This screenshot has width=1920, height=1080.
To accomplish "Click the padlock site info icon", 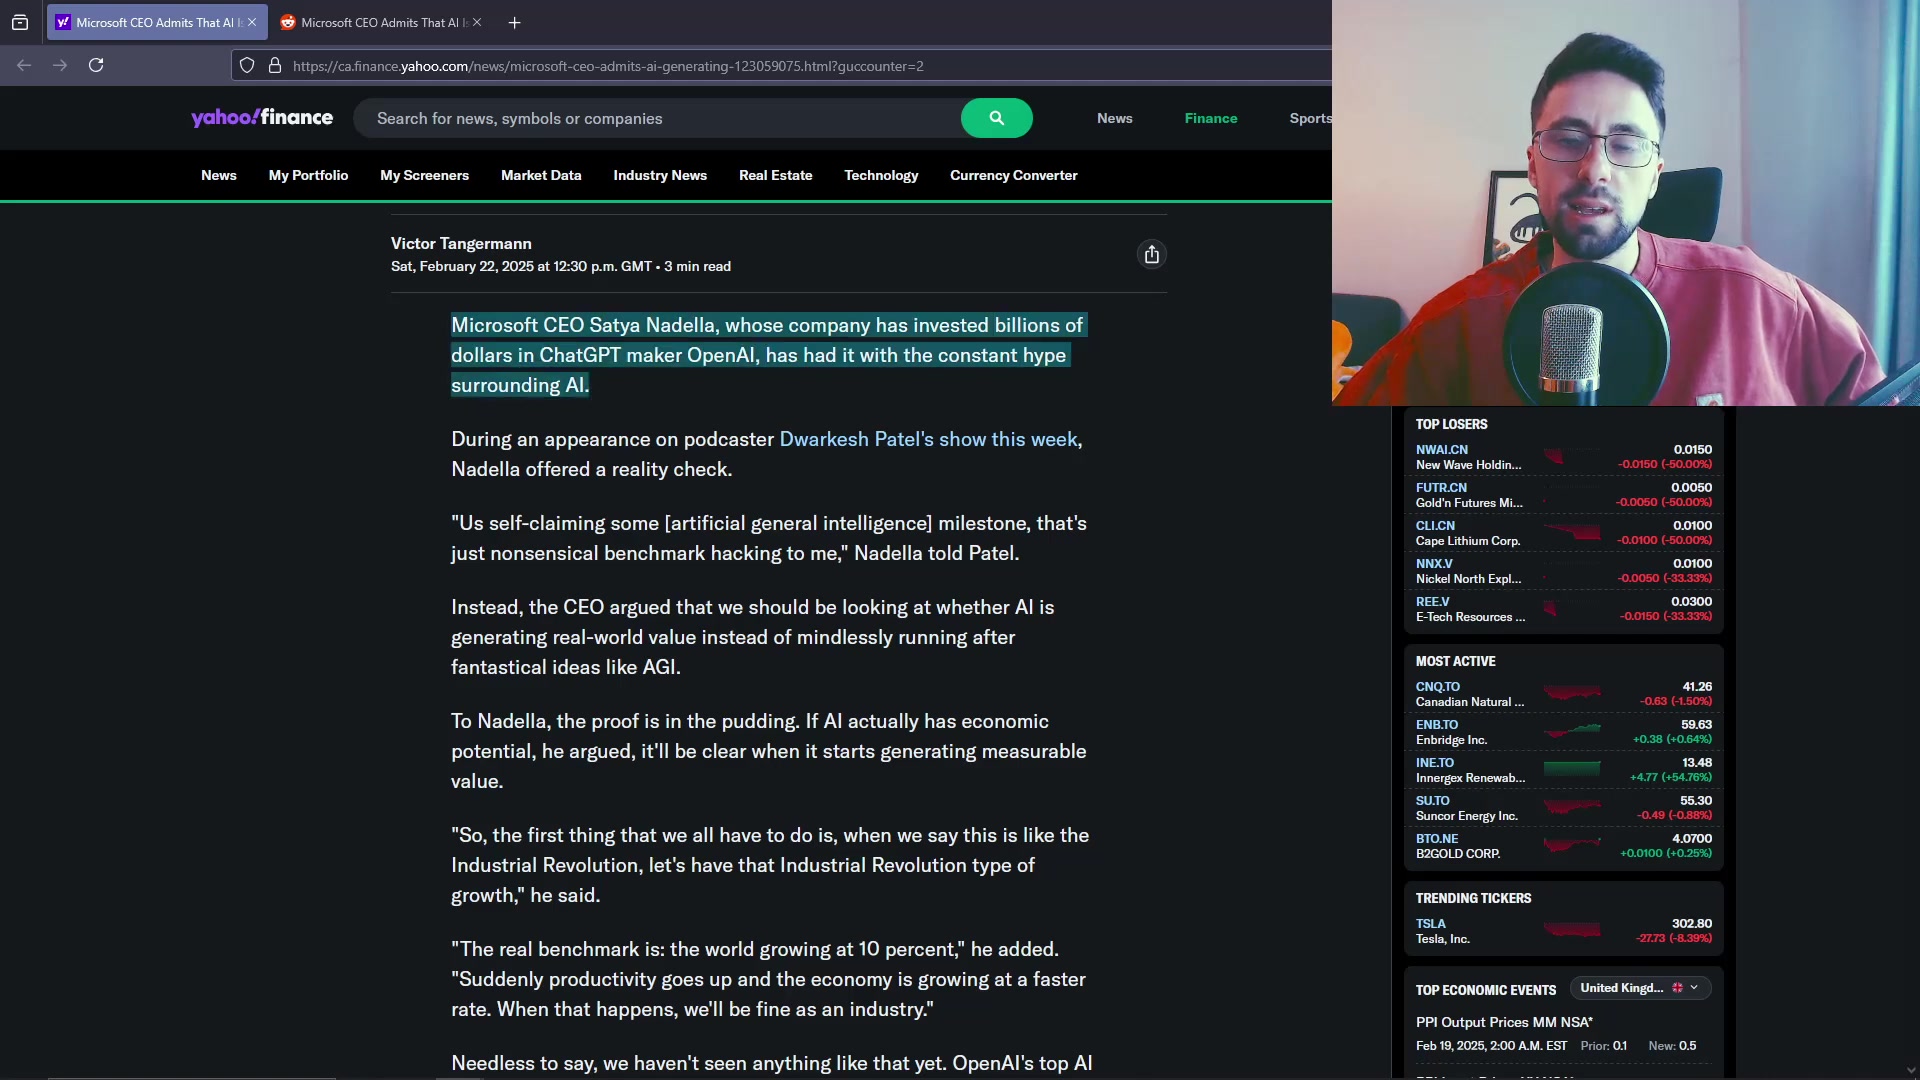I will [275, 66].
